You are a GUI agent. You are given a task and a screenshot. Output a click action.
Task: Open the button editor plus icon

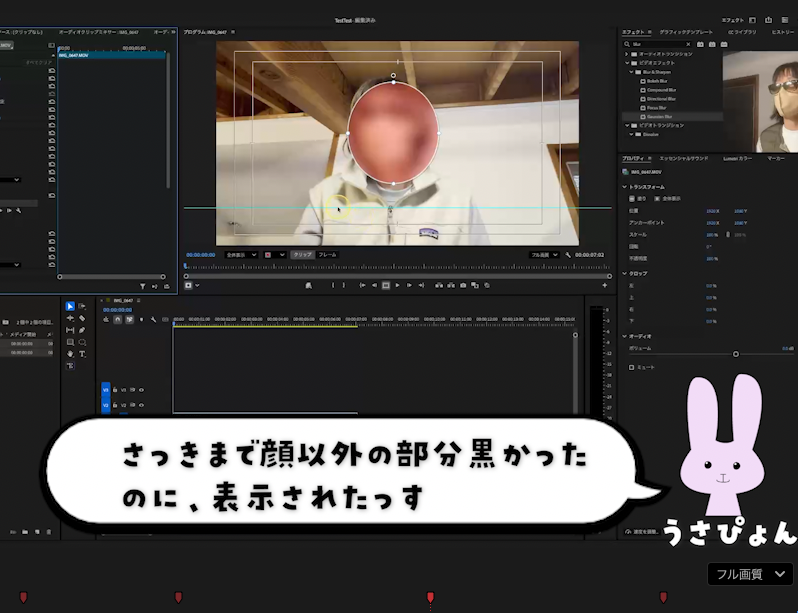click(604, 285)
